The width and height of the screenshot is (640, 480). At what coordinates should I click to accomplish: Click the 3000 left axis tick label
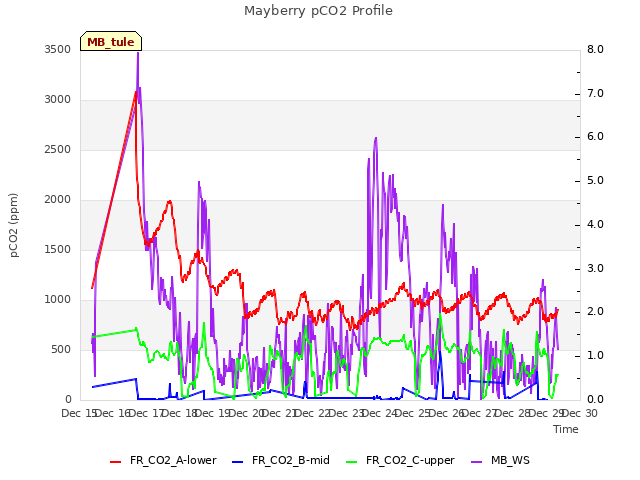click(x=58, y=100)
